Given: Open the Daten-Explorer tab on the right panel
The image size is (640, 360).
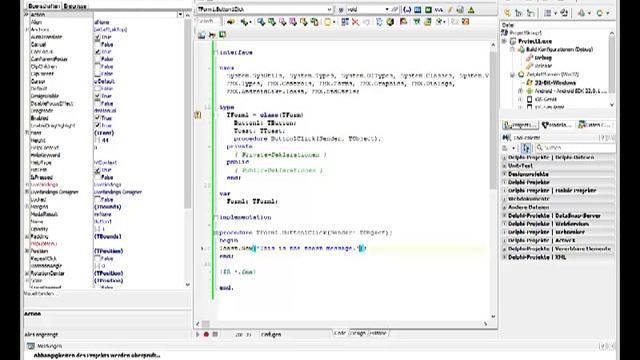Looking at the screenshot, I should 594,125.
